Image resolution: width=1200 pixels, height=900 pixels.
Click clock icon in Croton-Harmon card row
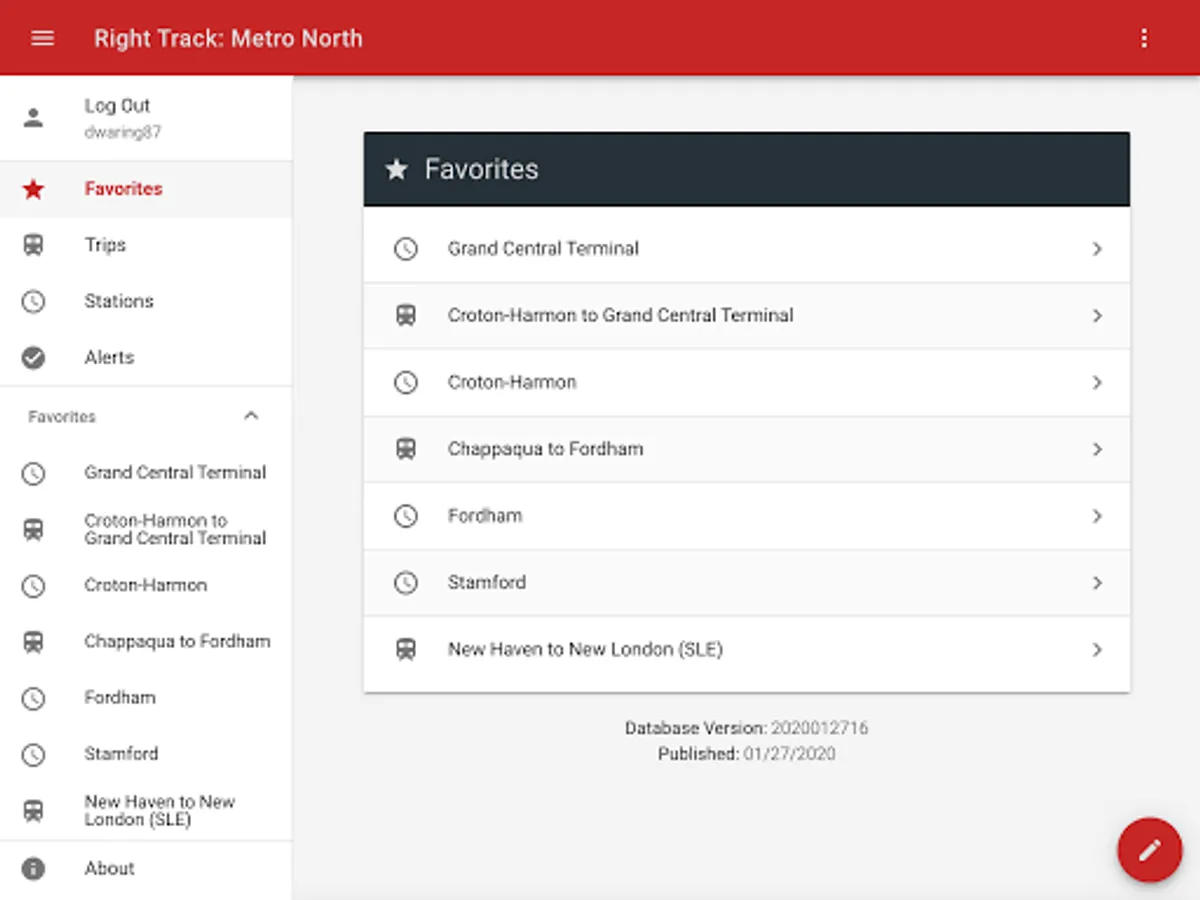pyautogui.click(x=405, y=382)
